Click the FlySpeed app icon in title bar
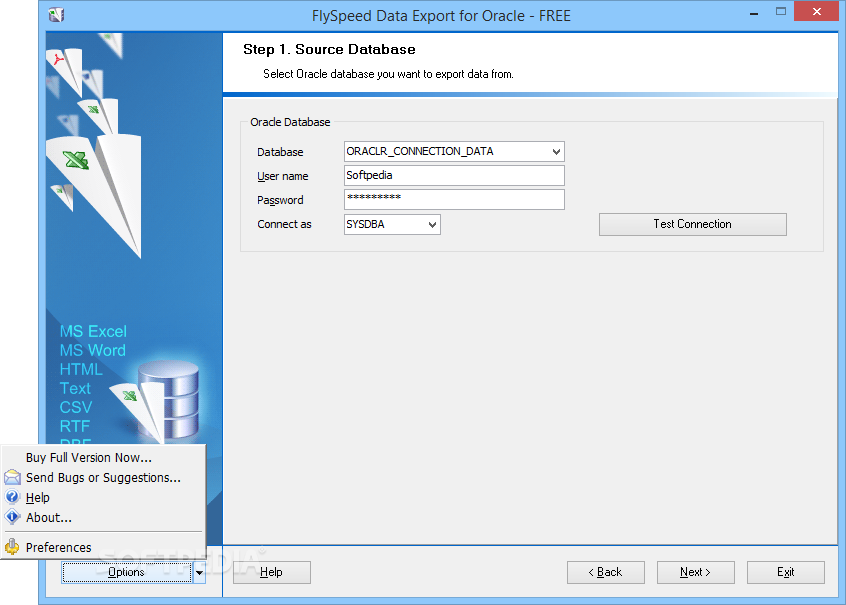This screenshot has width=846, height=605. pos(57,15)
